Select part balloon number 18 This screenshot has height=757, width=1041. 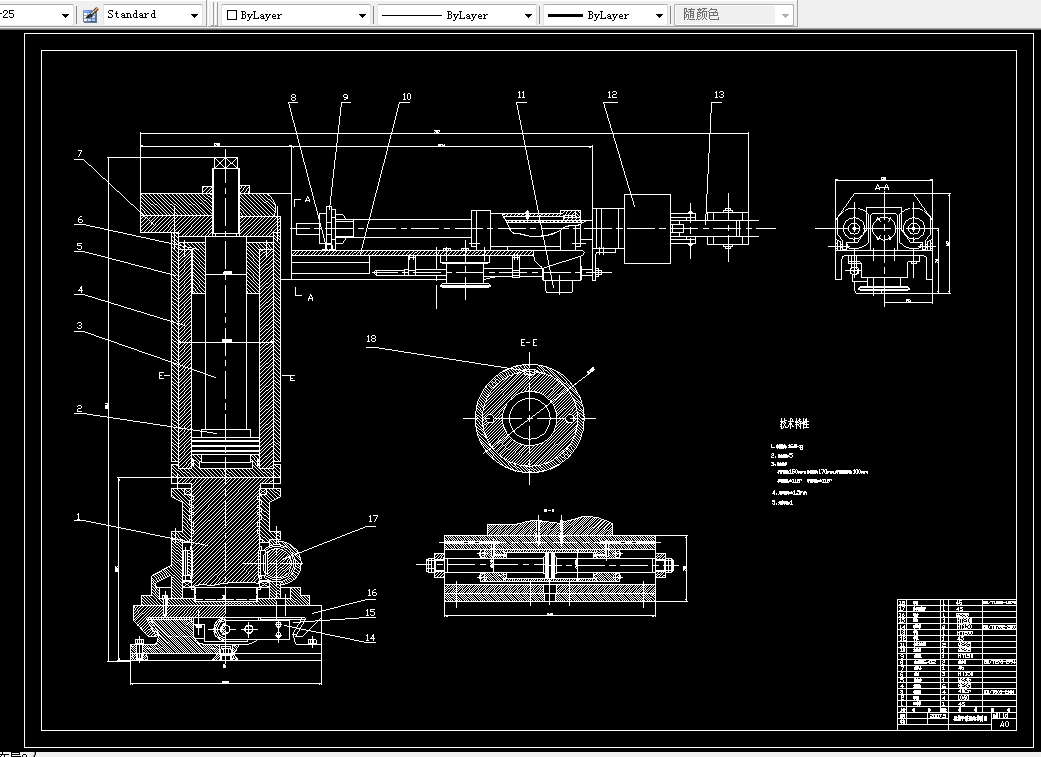click(x=371, y=339)
